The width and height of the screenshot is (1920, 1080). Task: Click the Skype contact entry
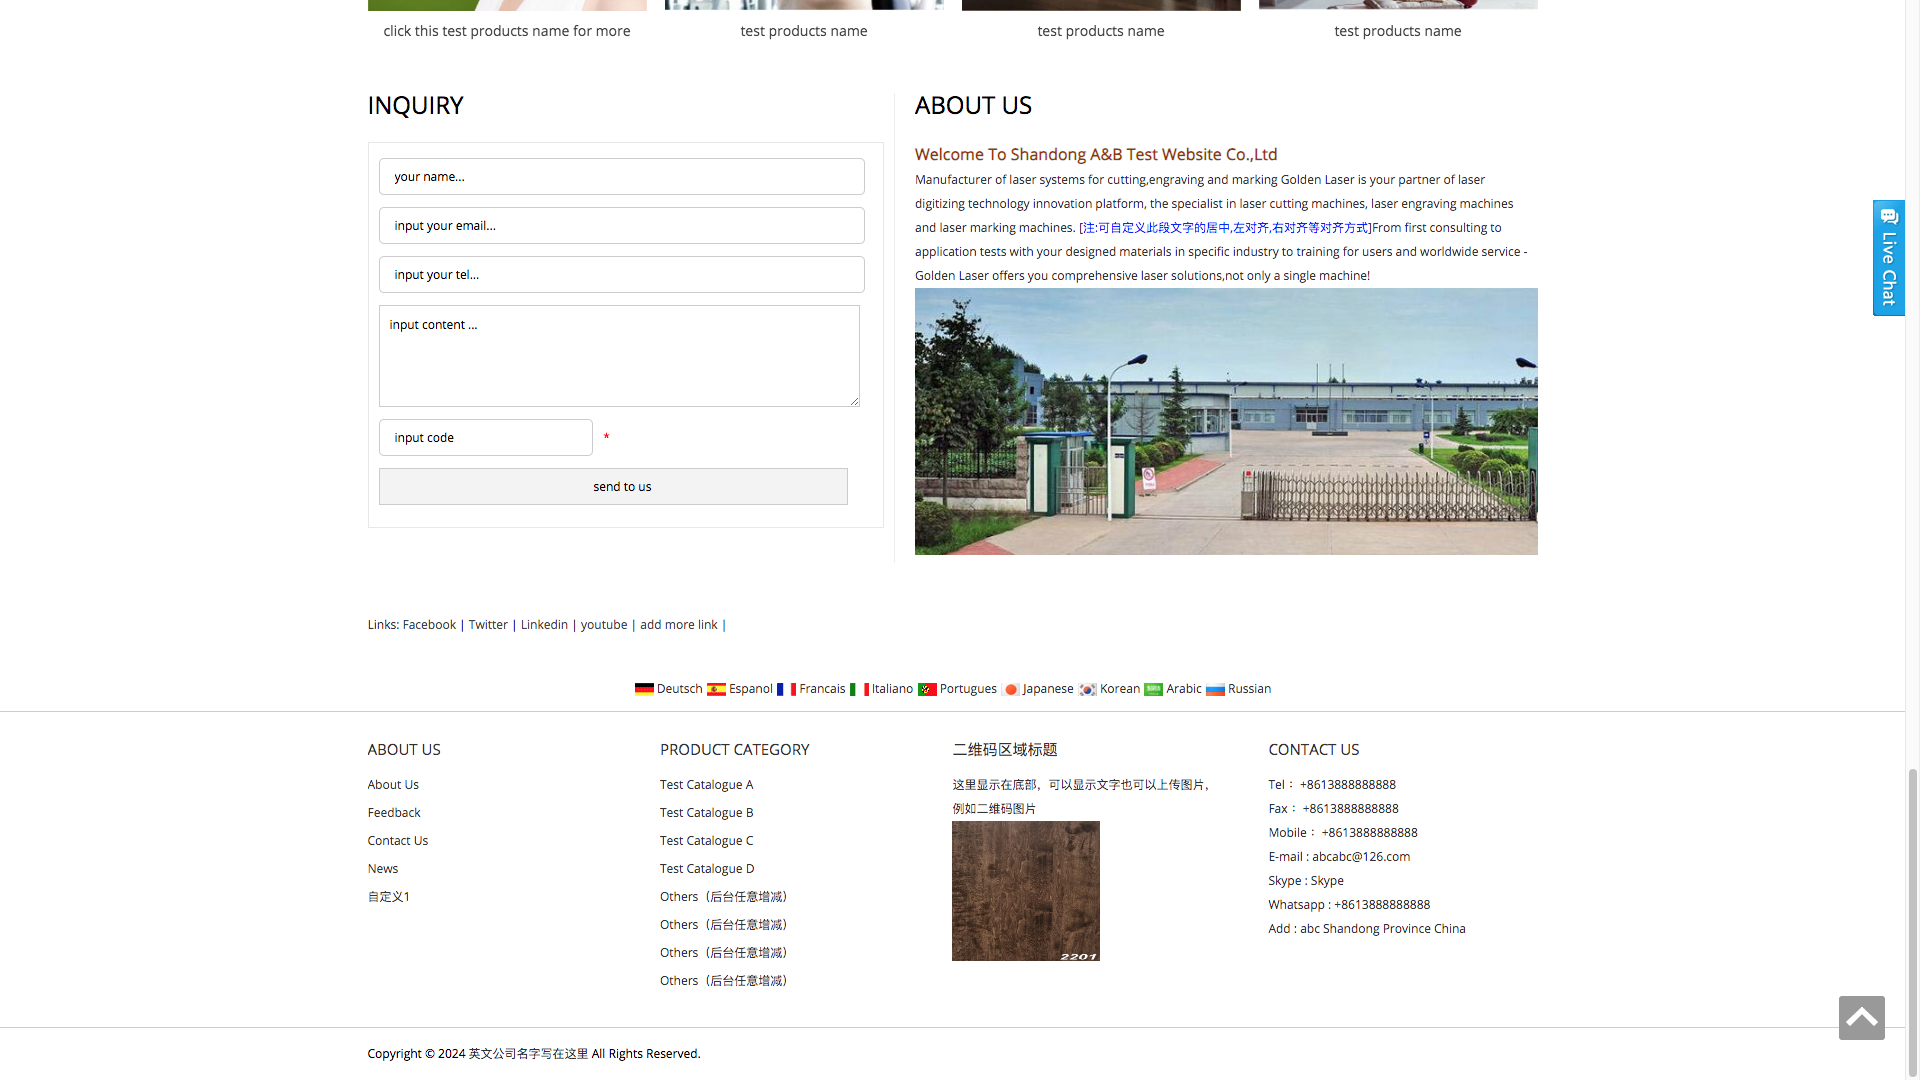(1306, 881)
